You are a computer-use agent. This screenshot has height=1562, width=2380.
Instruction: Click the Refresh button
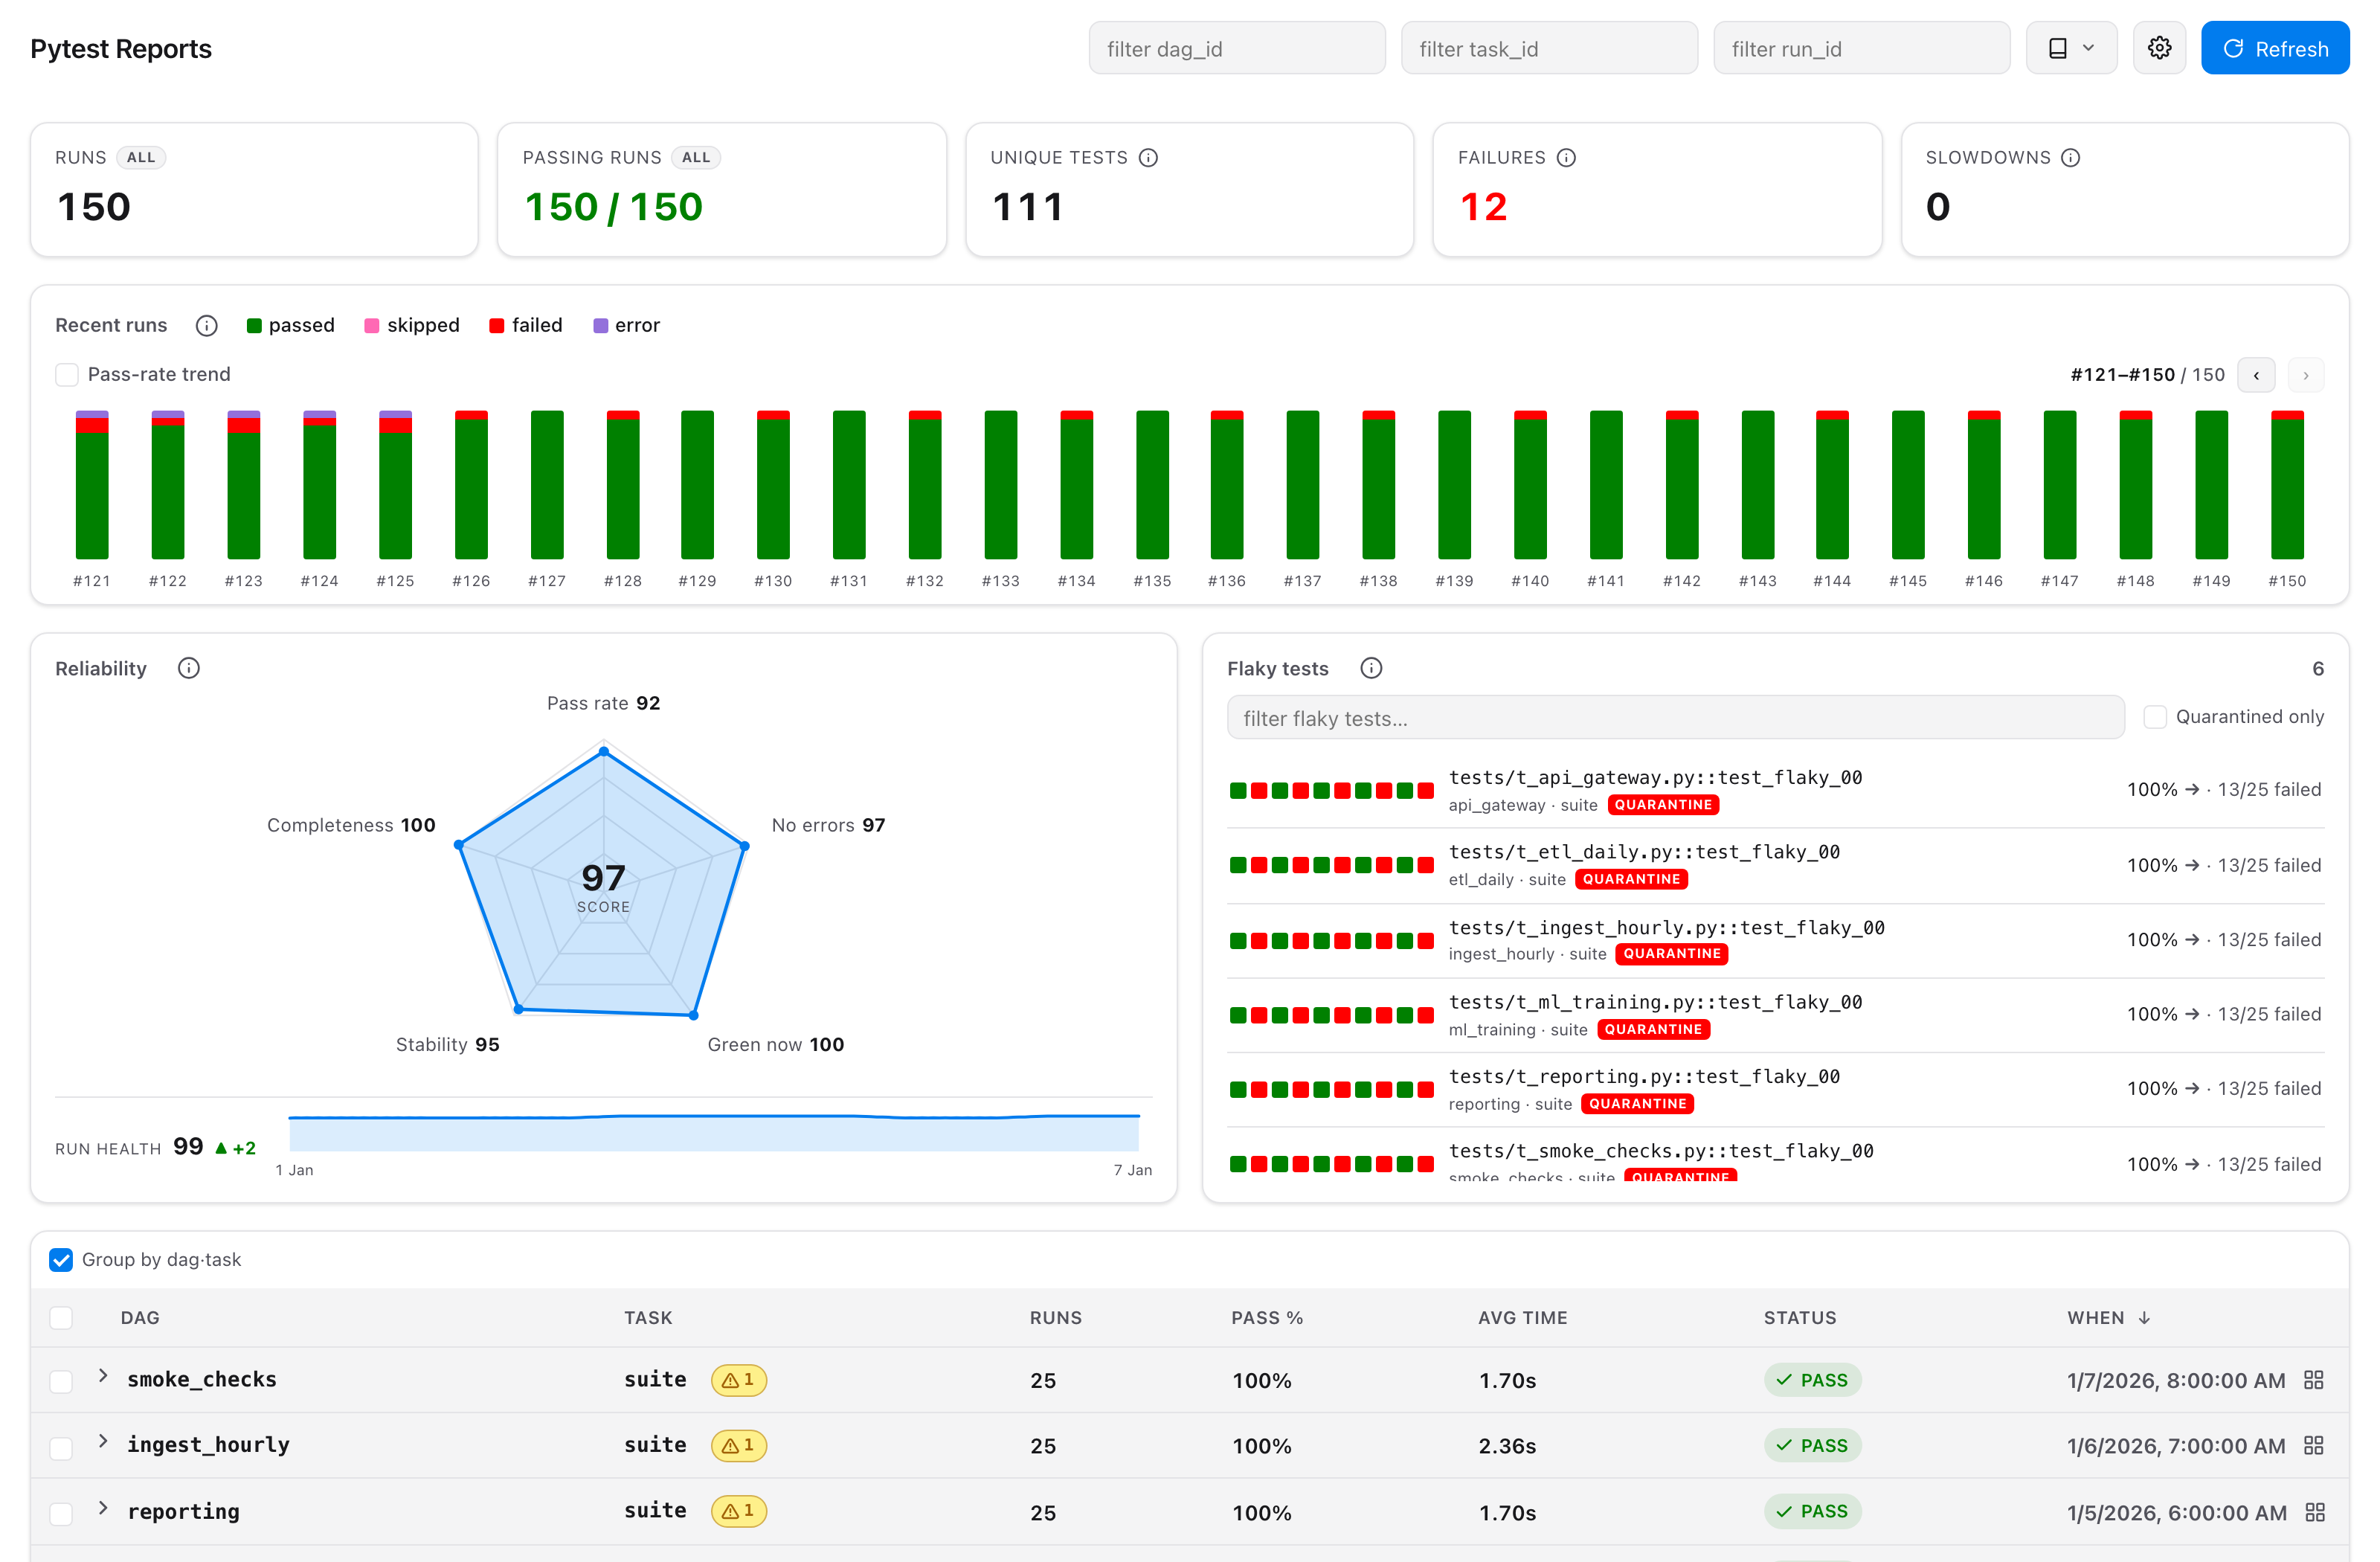click(2274, 48)
